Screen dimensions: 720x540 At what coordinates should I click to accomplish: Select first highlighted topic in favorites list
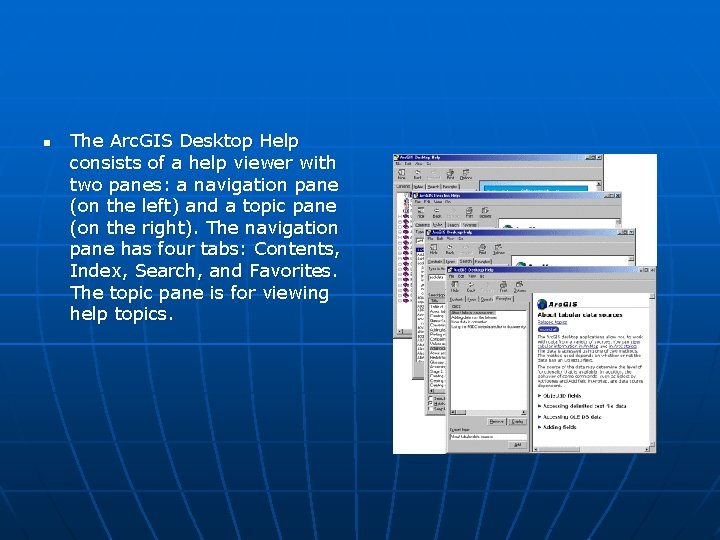tap(473, 313)
